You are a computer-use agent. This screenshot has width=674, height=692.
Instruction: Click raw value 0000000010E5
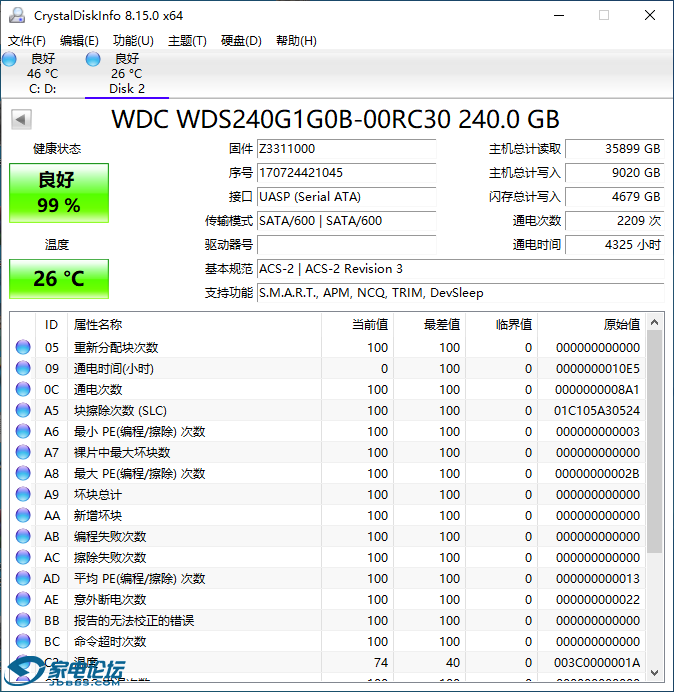coord(598,369)
